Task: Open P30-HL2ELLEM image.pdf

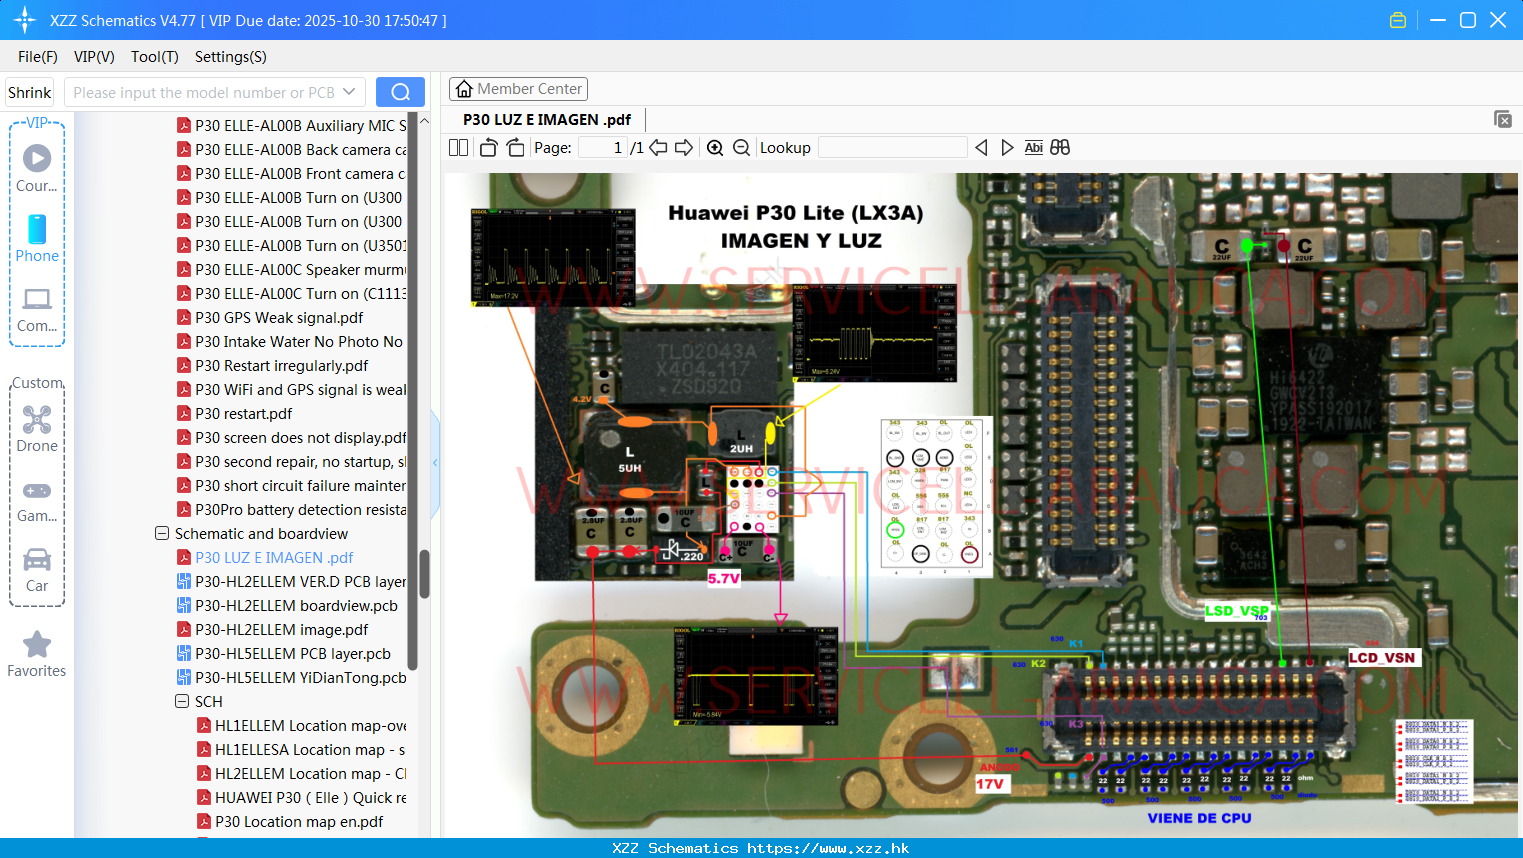Action: pos(272,629)
